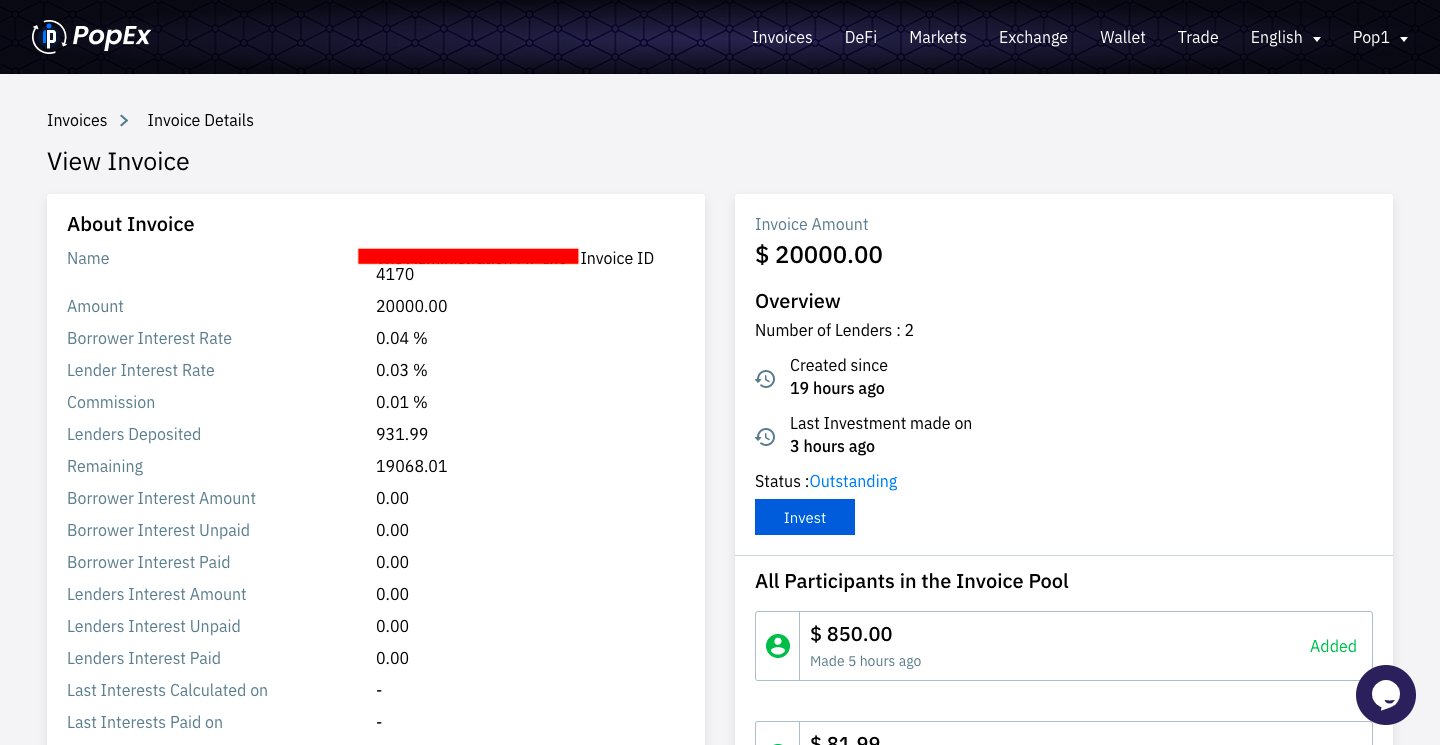Expand the English language dropdown
Image resolution: width=1440 pixels, height=745 pixels.
coord(1285,37)
